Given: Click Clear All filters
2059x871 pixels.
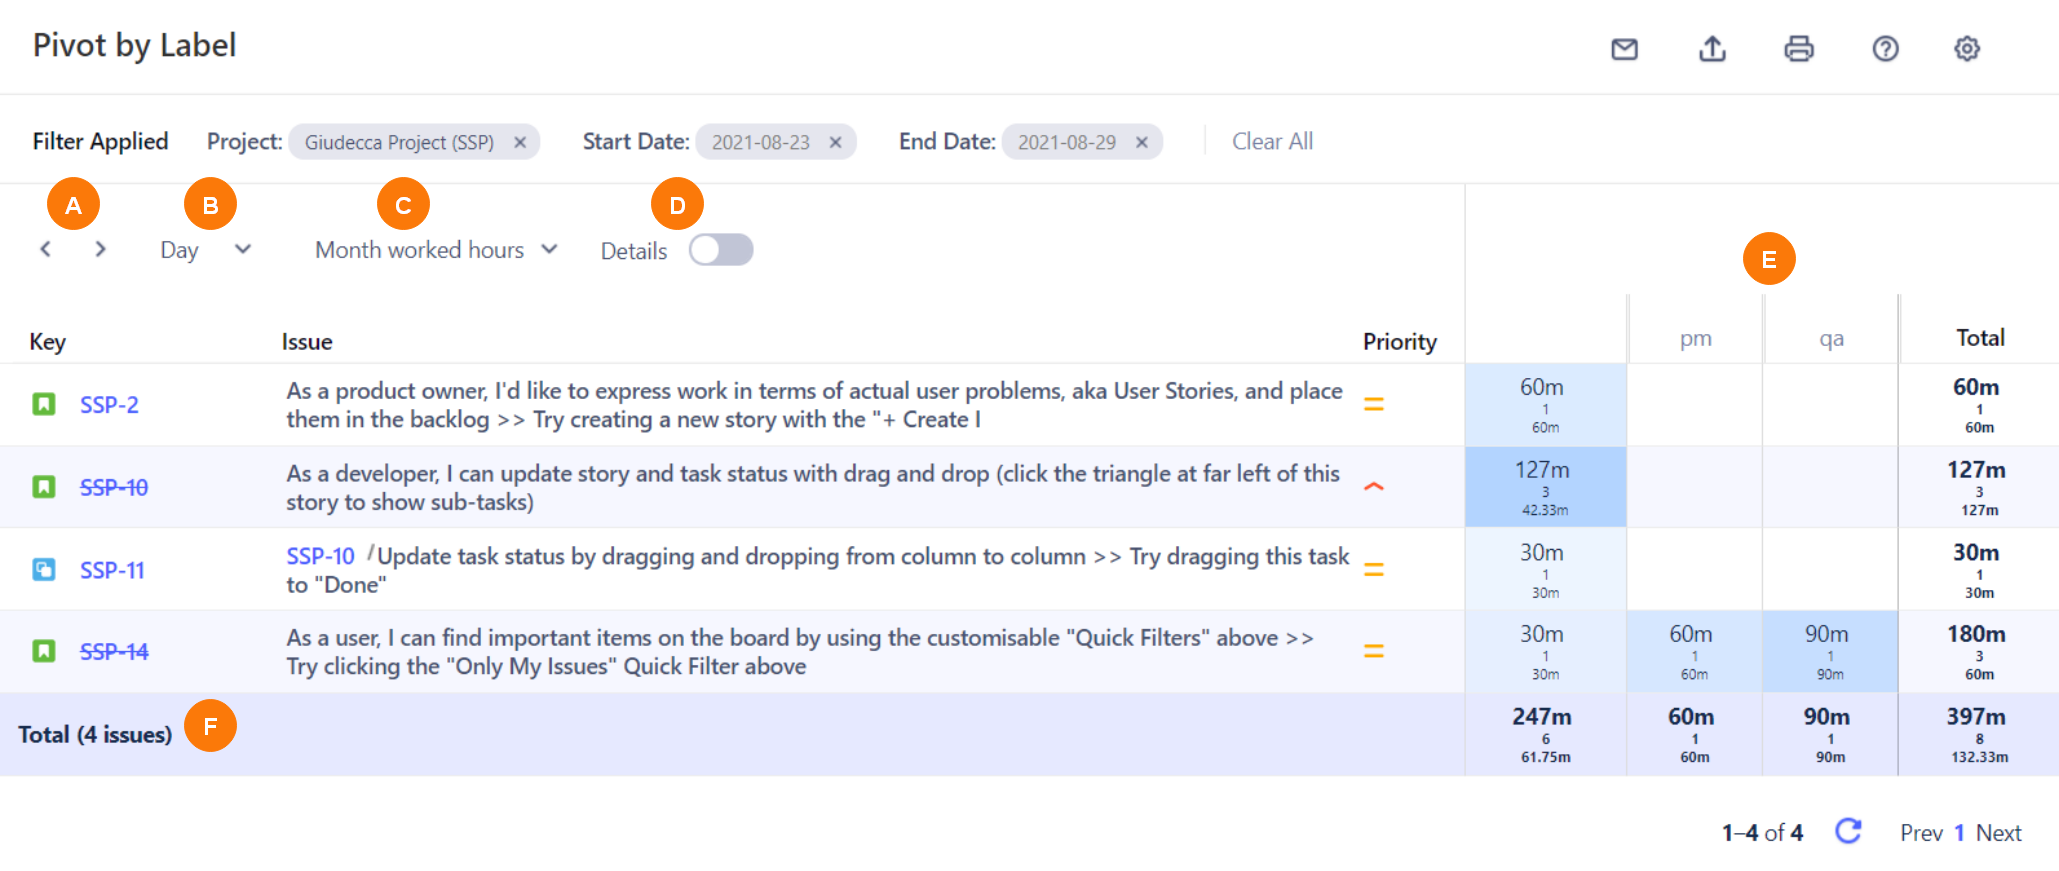Looking at the screenshot, I should (1272, 142).
